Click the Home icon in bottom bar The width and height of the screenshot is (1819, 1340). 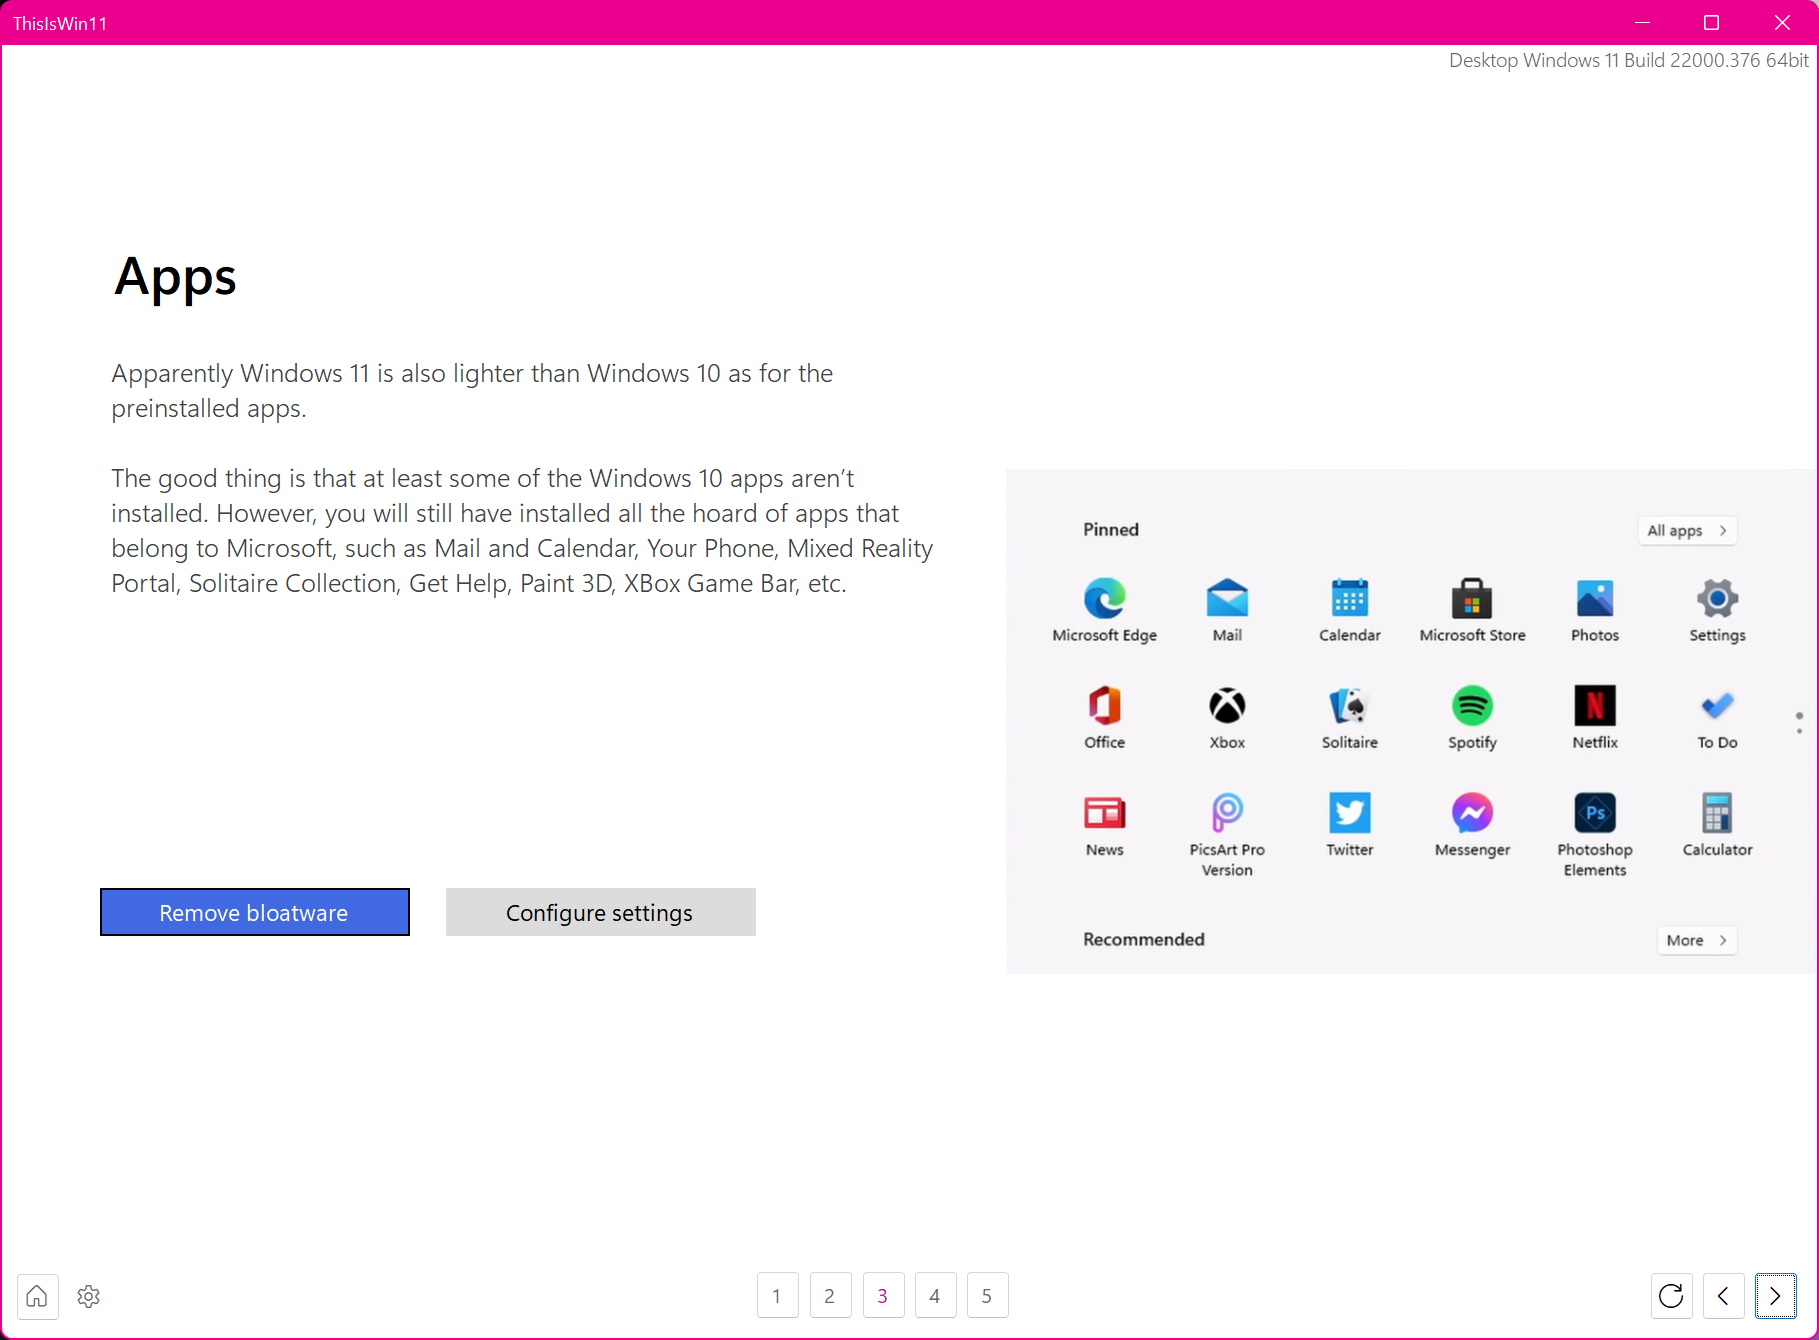(x=37, y=1296)
